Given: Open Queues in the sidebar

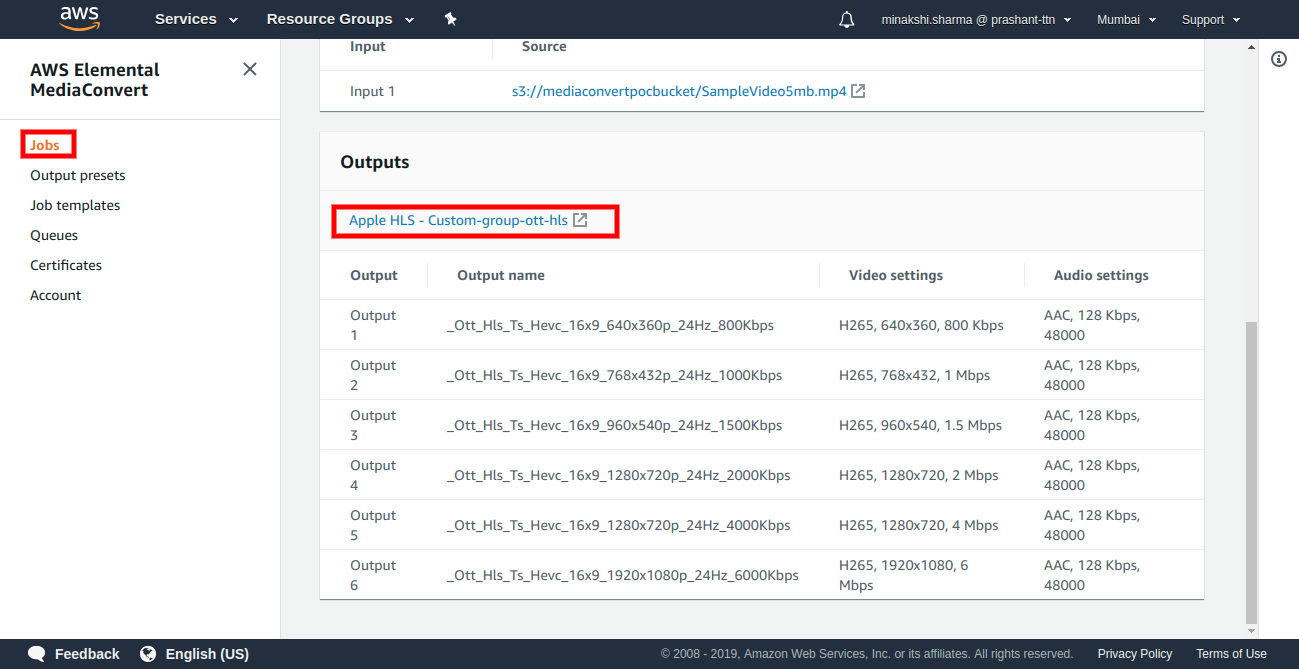Looking at the screenshot, I should point(54,235).
